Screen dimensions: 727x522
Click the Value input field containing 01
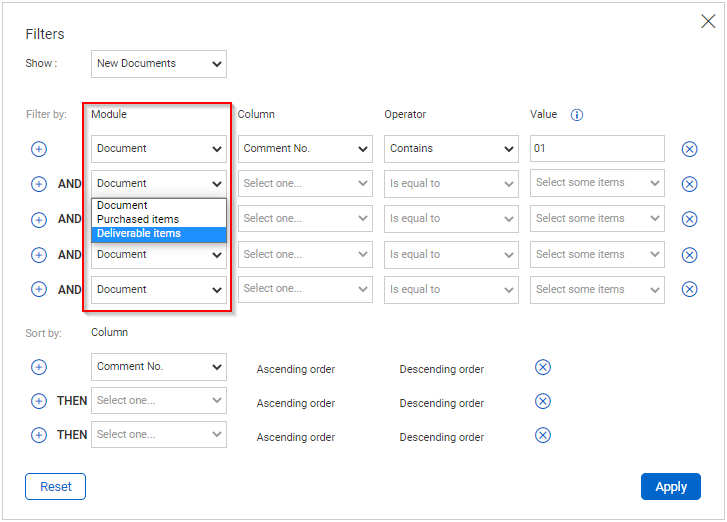coord(596,149)
